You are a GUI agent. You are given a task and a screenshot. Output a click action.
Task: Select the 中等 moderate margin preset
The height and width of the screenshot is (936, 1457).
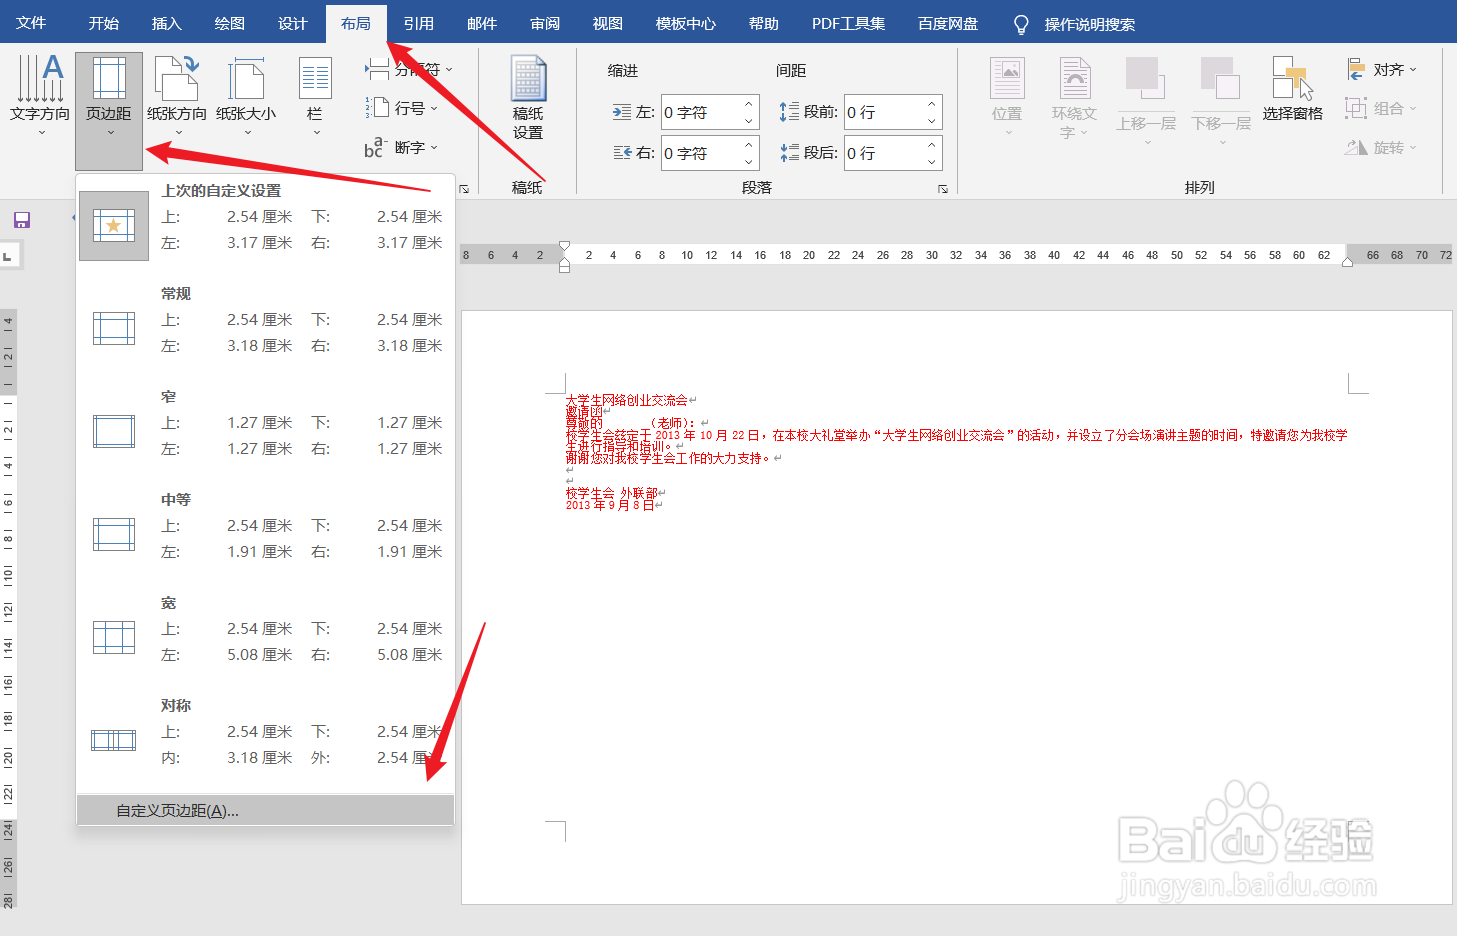click(x=265, y=526)
